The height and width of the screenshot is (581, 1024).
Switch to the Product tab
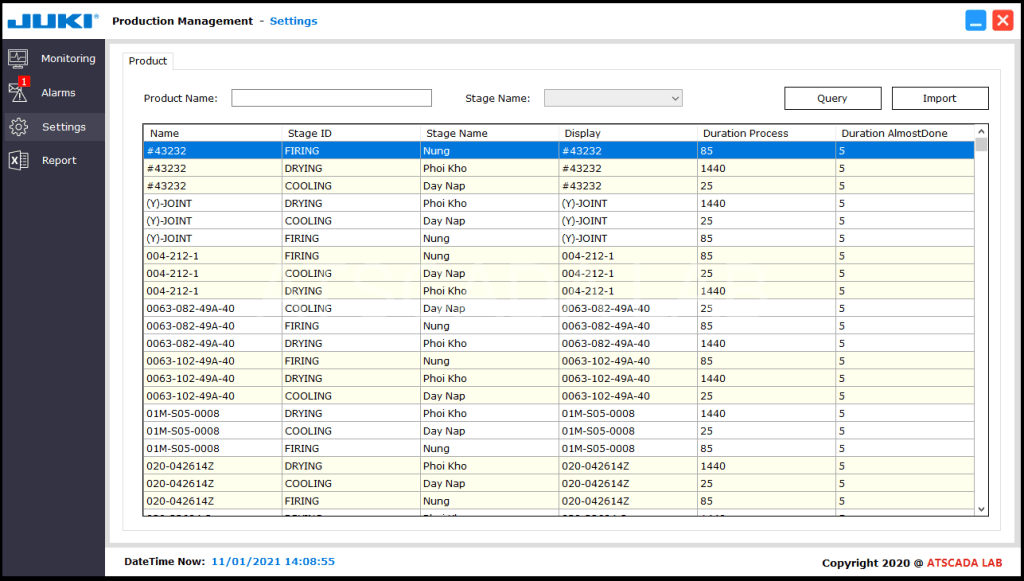tap(148, 61)
